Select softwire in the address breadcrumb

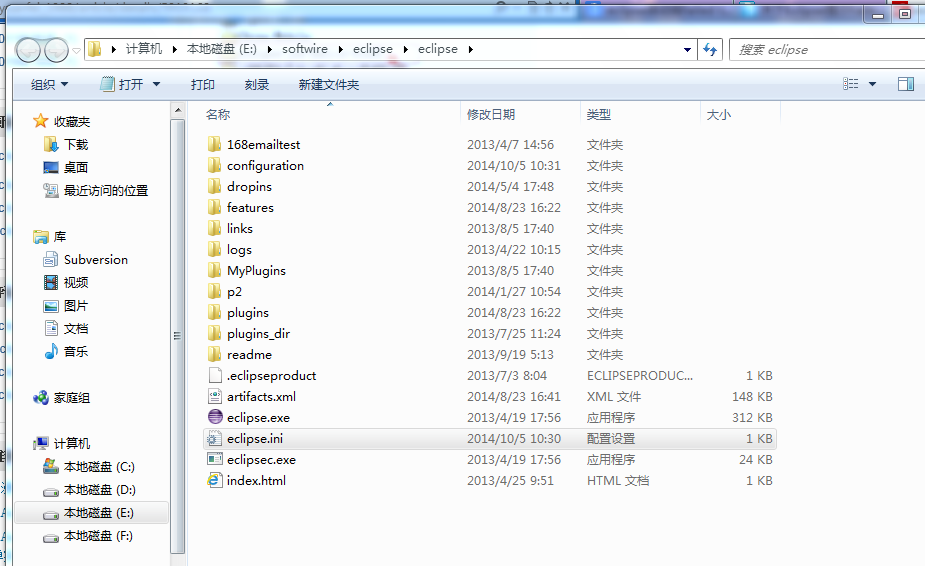304,49
